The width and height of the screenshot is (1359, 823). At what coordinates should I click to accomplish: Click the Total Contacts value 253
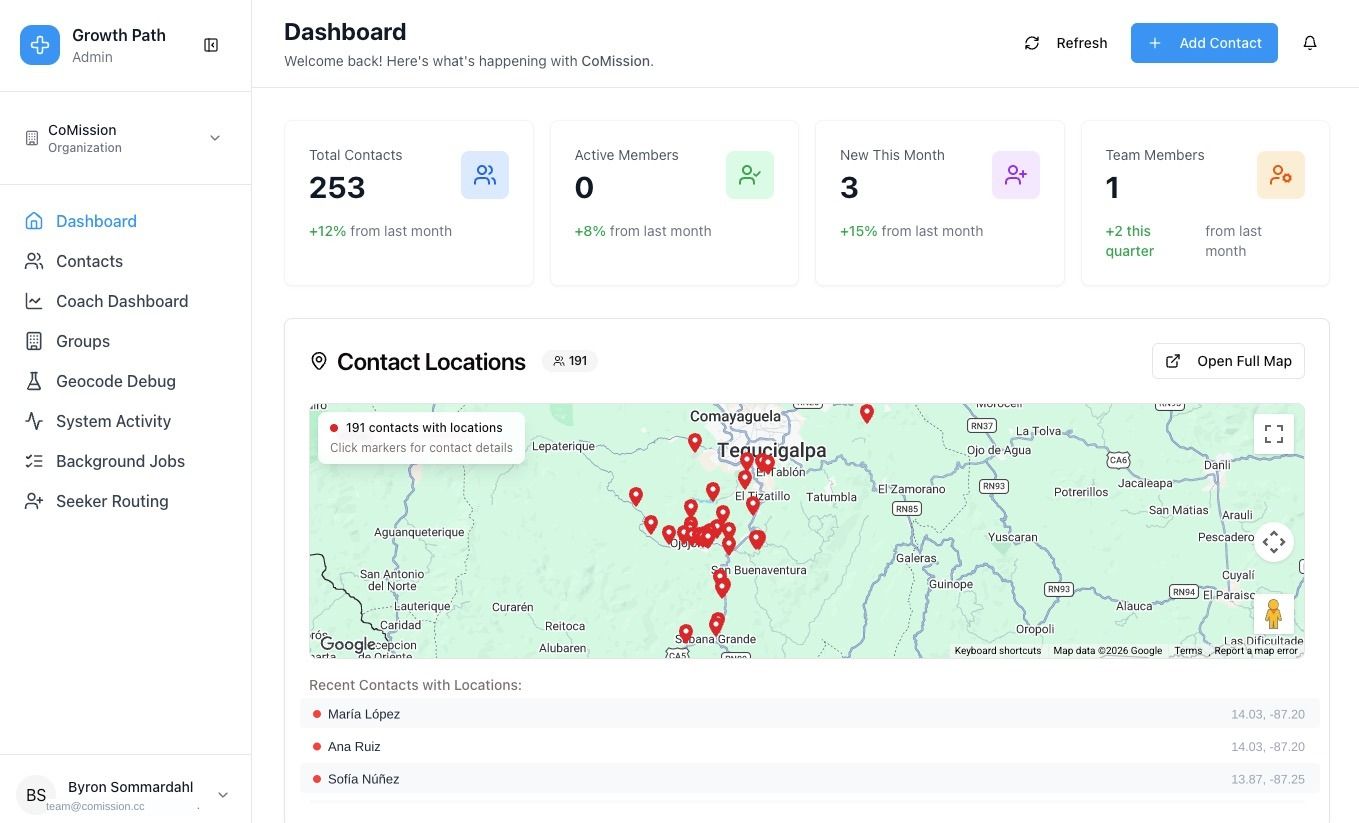click(337, 188)
